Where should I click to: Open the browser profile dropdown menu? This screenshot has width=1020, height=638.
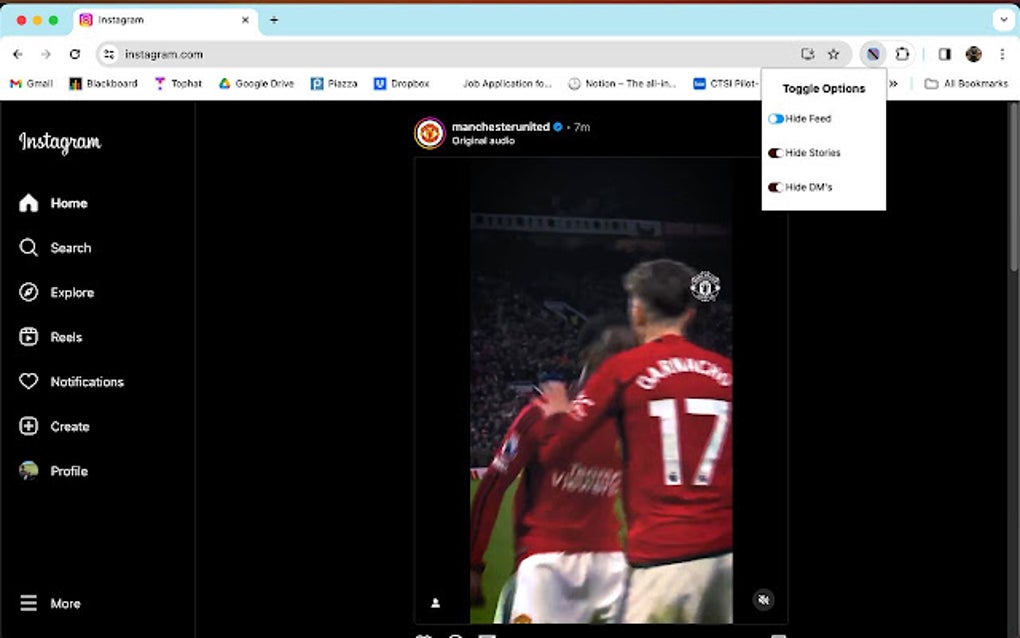(x=973, y=53)
